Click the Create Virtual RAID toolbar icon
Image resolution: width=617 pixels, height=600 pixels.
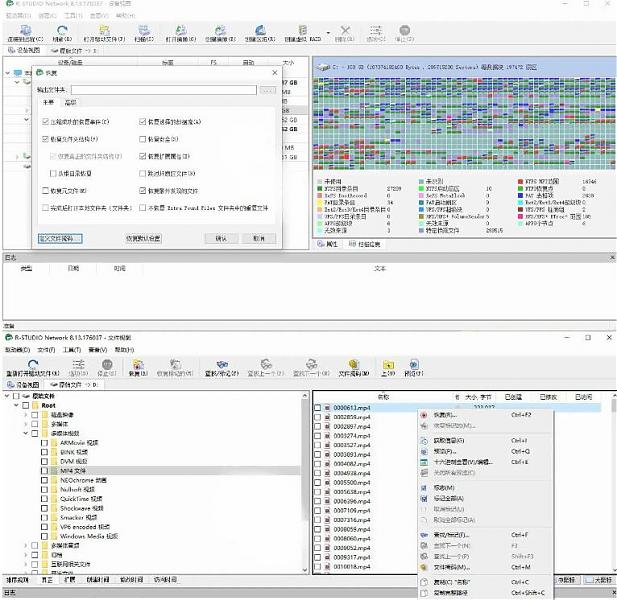tap(300, 32)
